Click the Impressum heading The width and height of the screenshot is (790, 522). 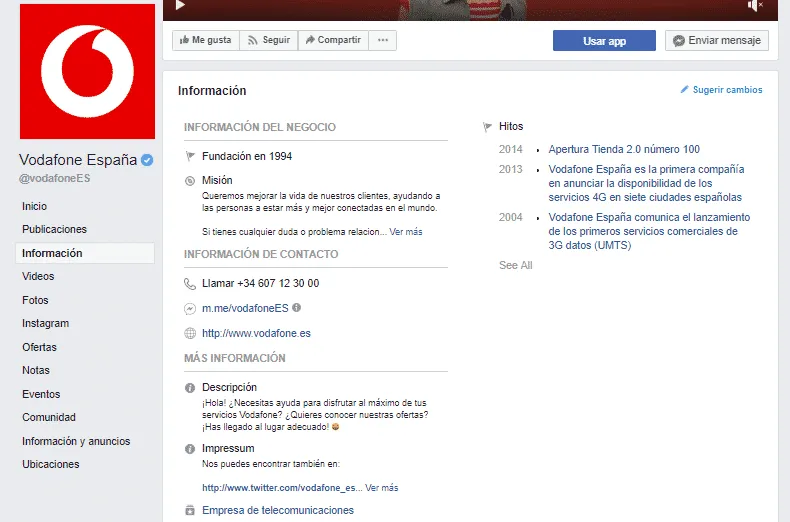(228, 448)
